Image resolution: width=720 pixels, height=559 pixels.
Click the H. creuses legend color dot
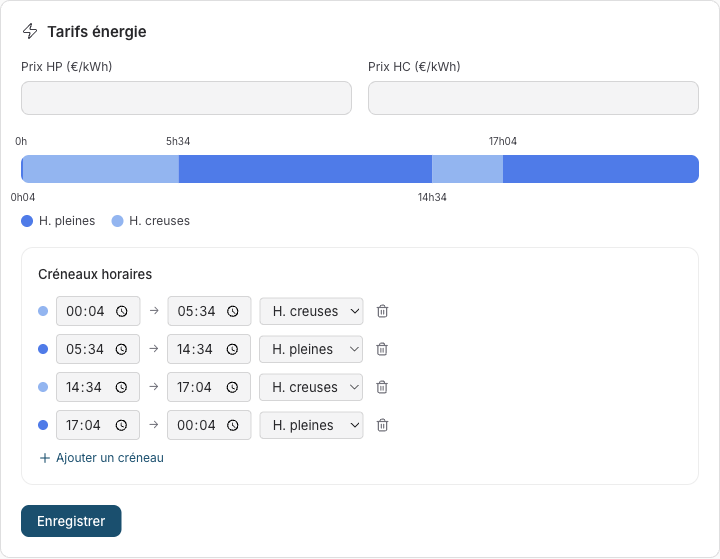coord(118,221)
